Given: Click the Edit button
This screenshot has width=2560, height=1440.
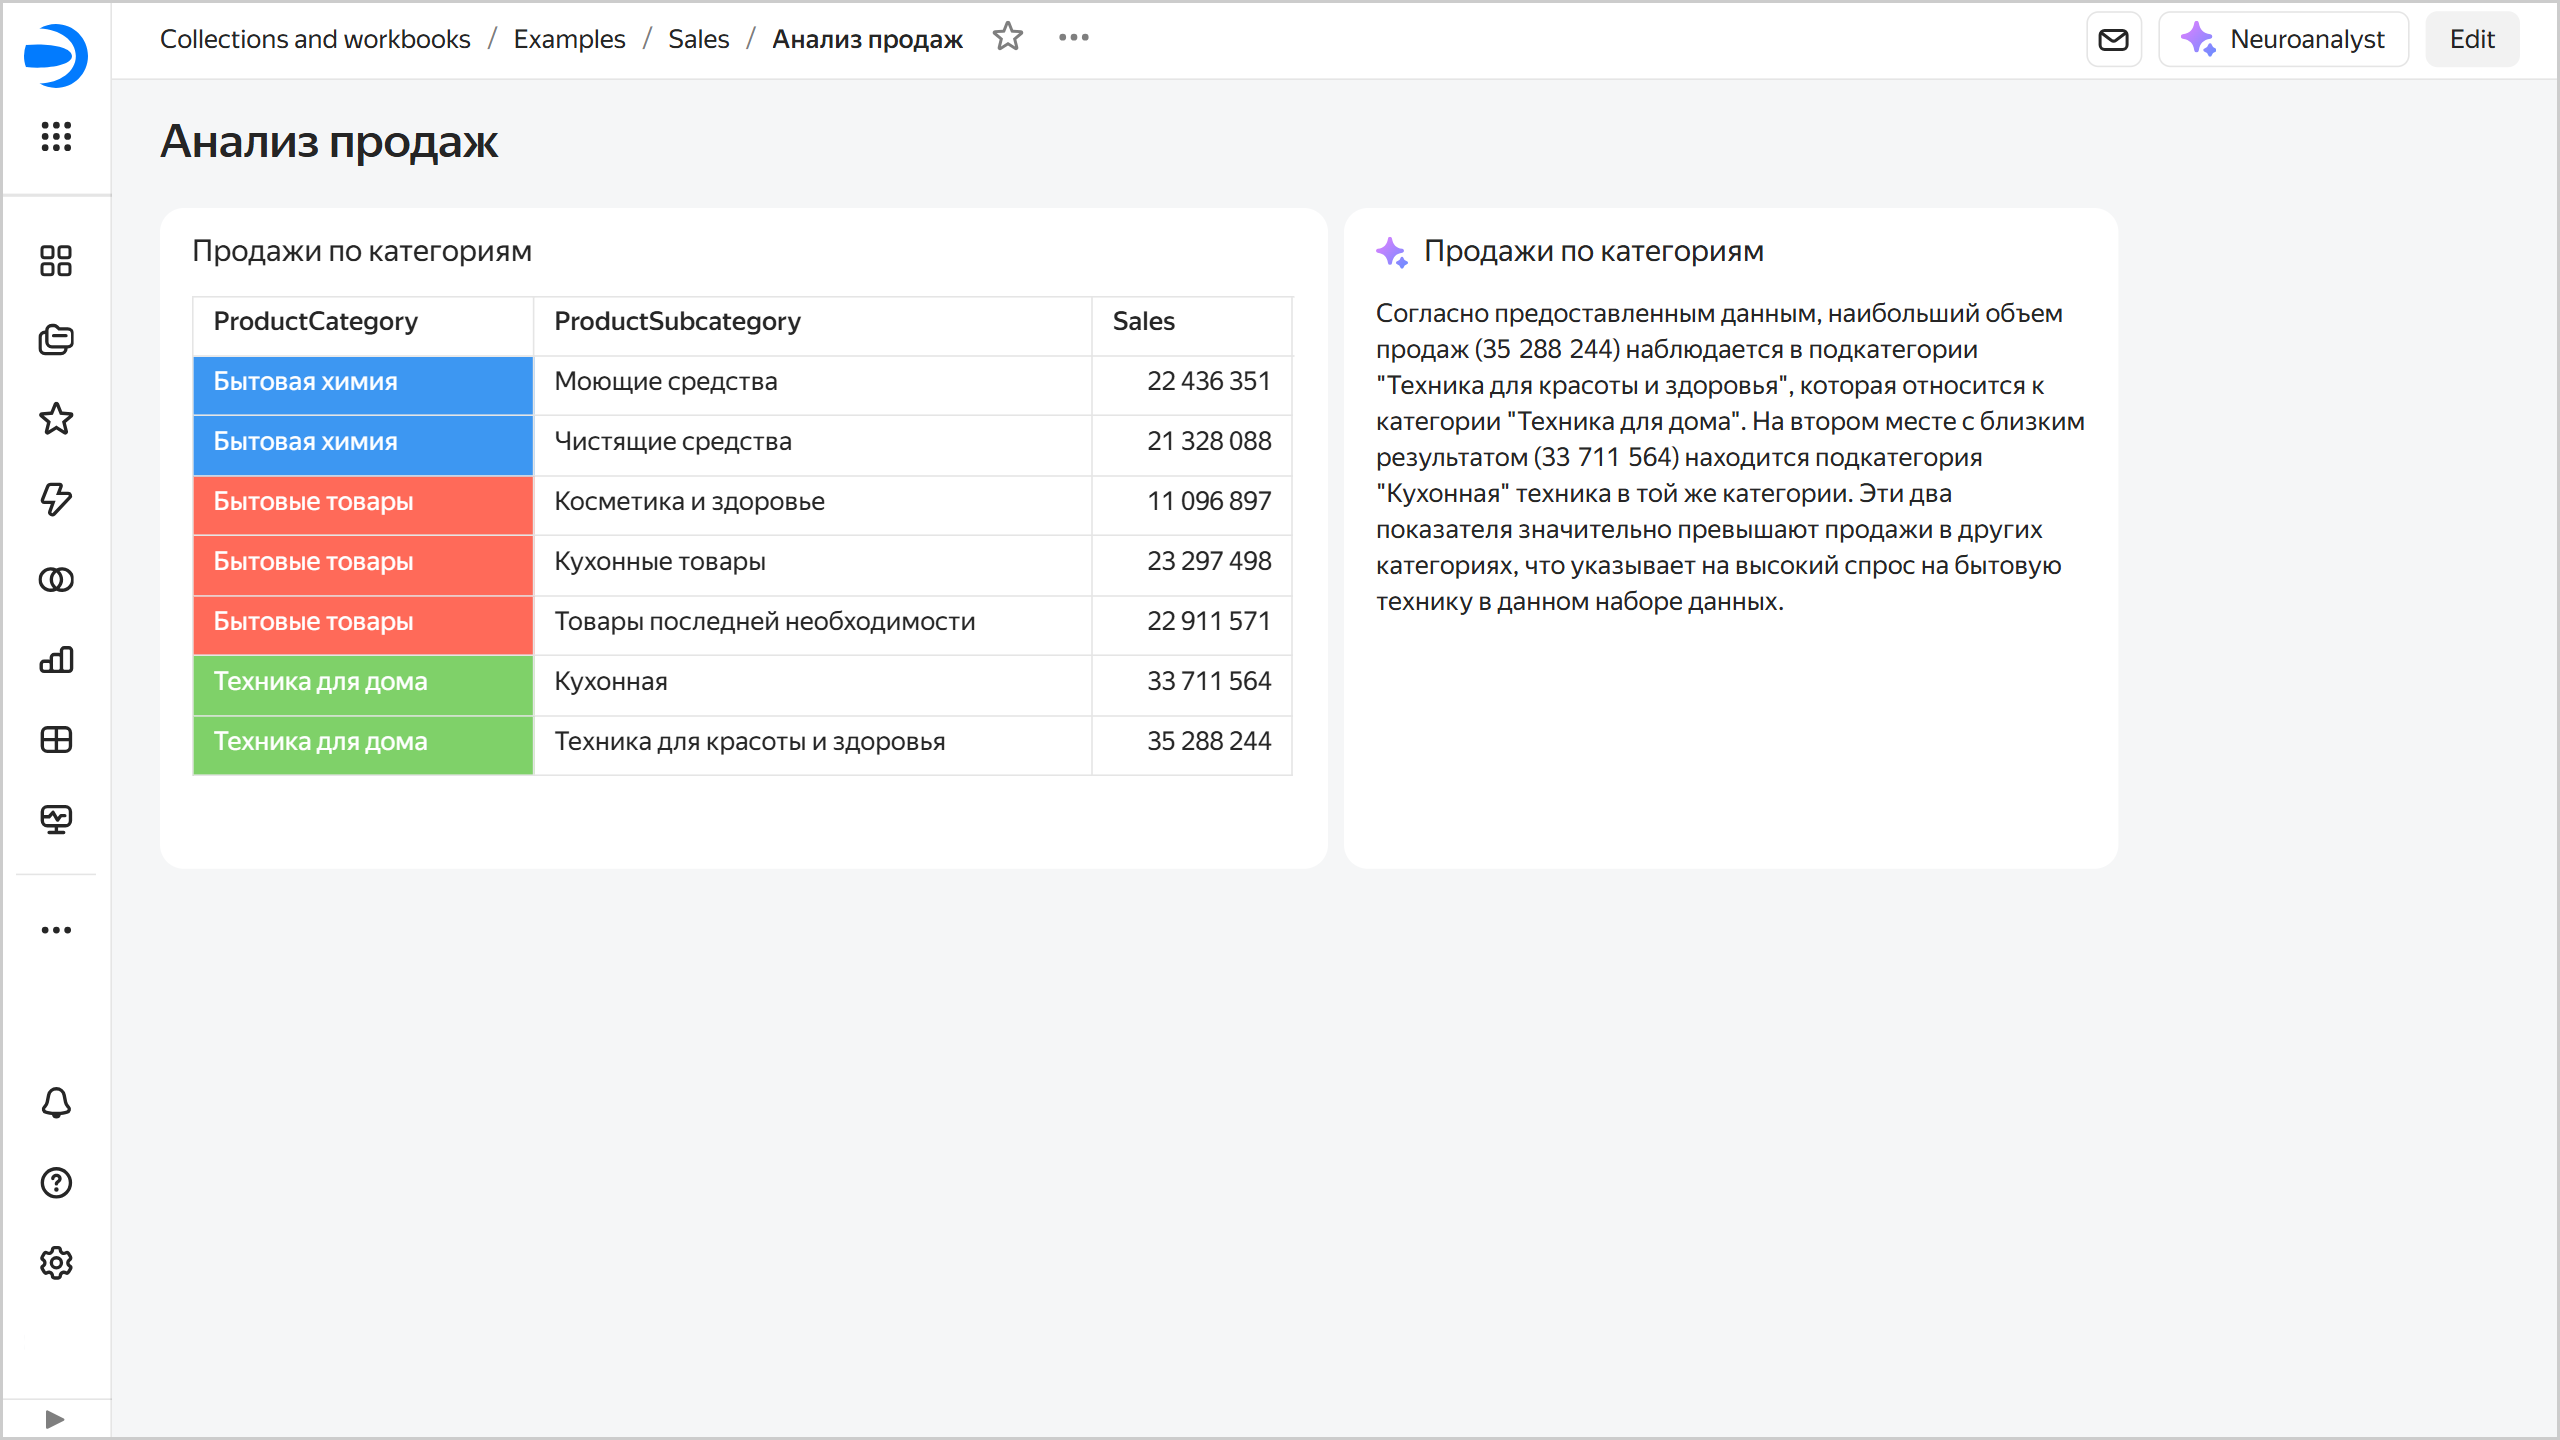Looking at the screenshot, I should pyautogui.click(x=2472, y=39).
